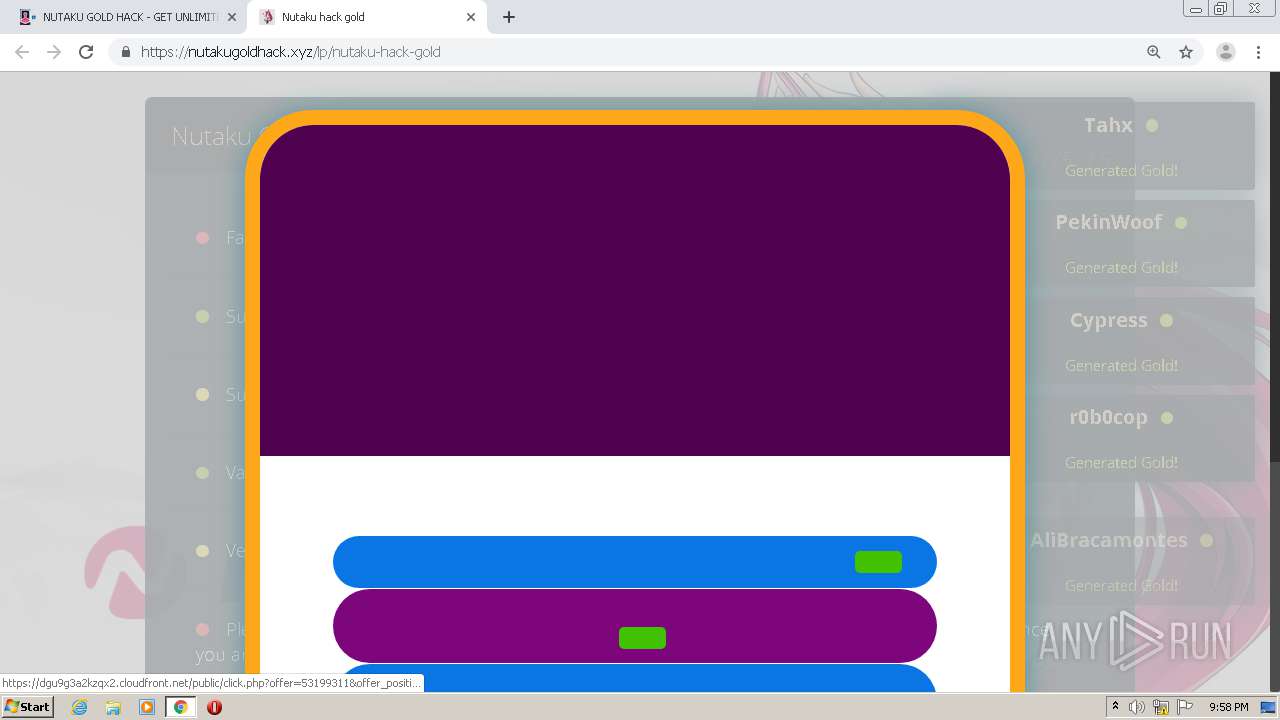This screenshot has height=720, width=1280.
Task: Open media player from taskbar
Action: pyautogui.click(x=147, y=707)
